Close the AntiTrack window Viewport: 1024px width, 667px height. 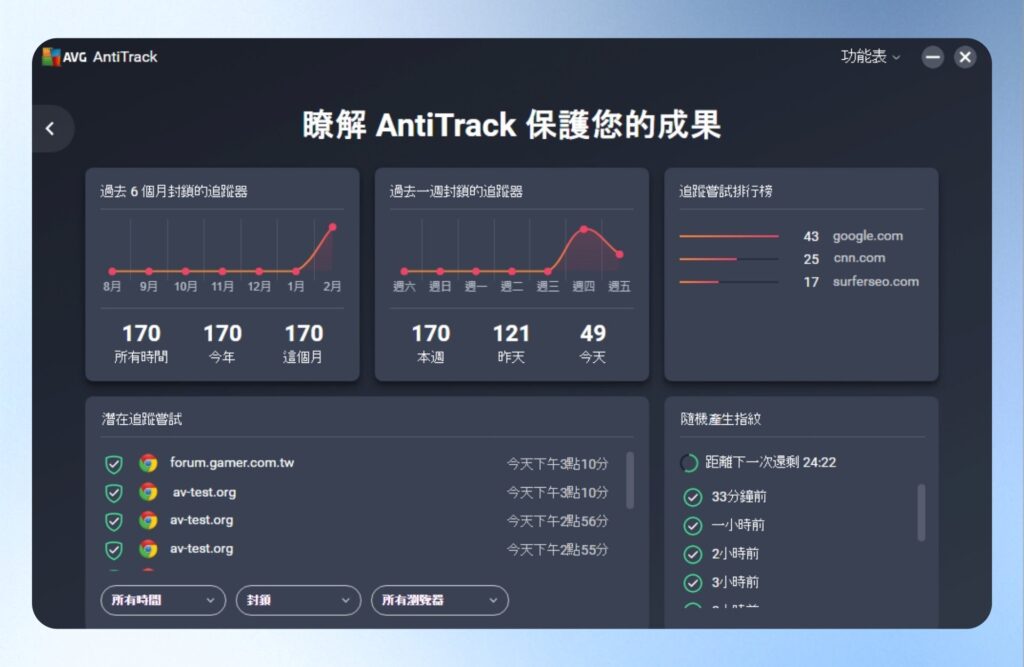pos(965,57)
